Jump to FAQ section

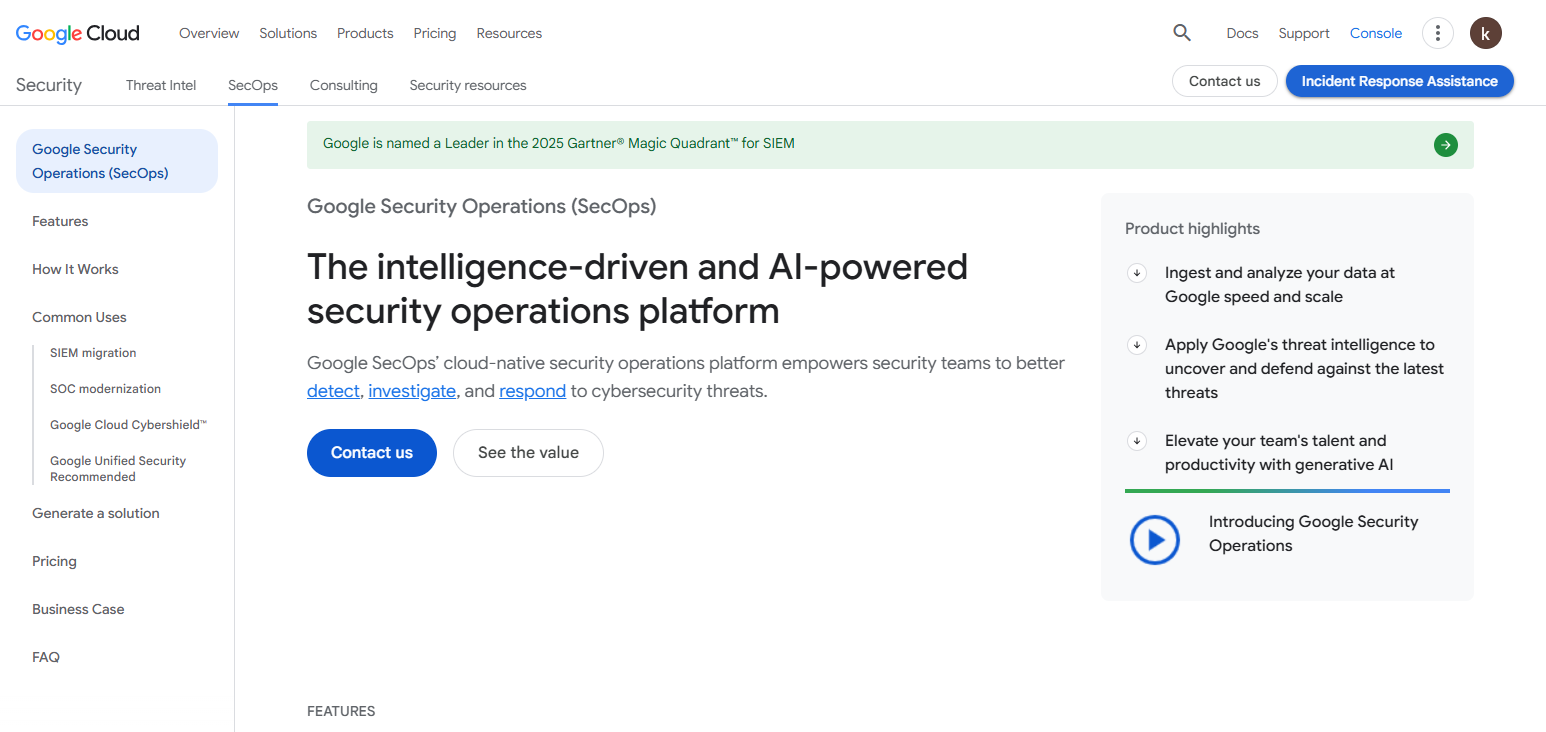tap(46, 657)
